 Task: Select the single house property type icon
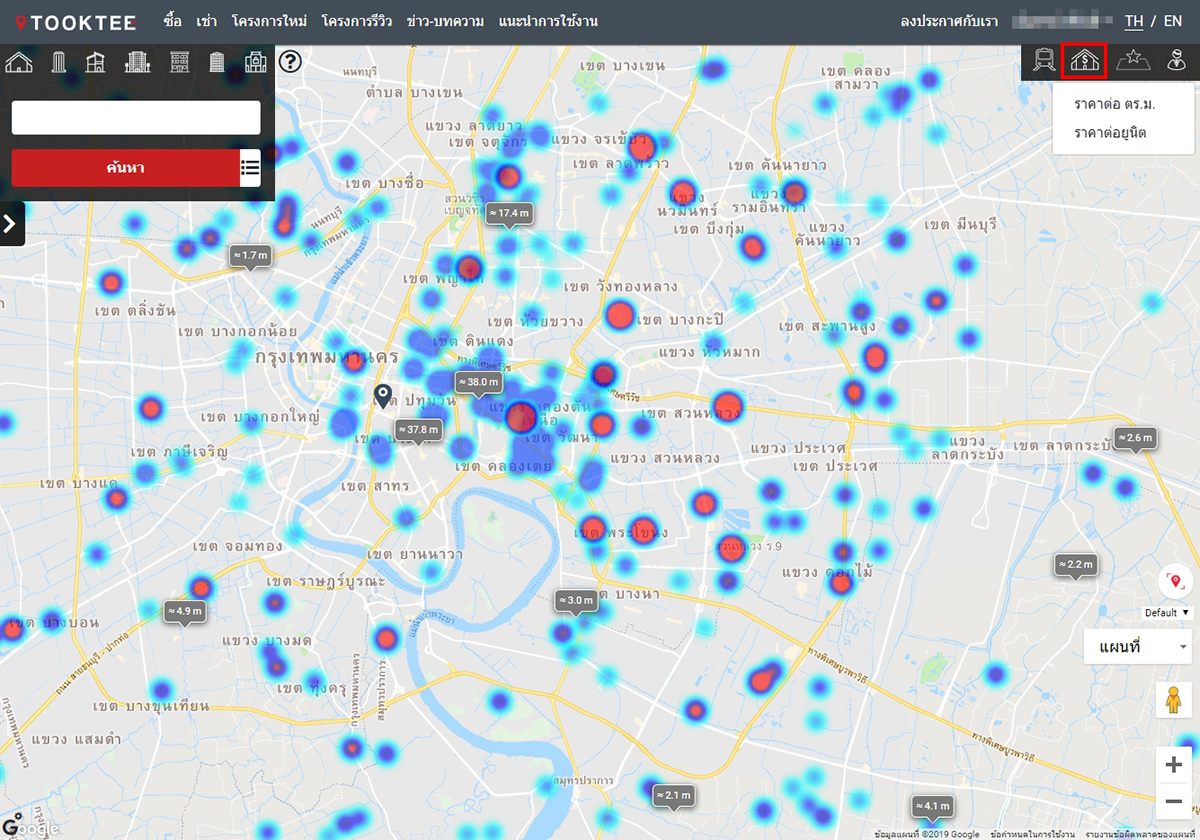click(19, 62)
